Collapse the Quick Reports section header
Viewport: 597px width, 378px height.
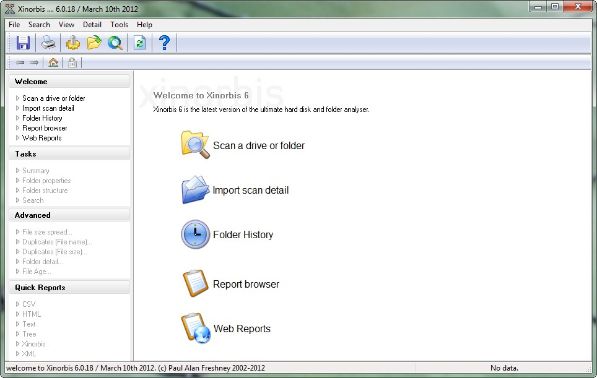[x=69, y=288]
